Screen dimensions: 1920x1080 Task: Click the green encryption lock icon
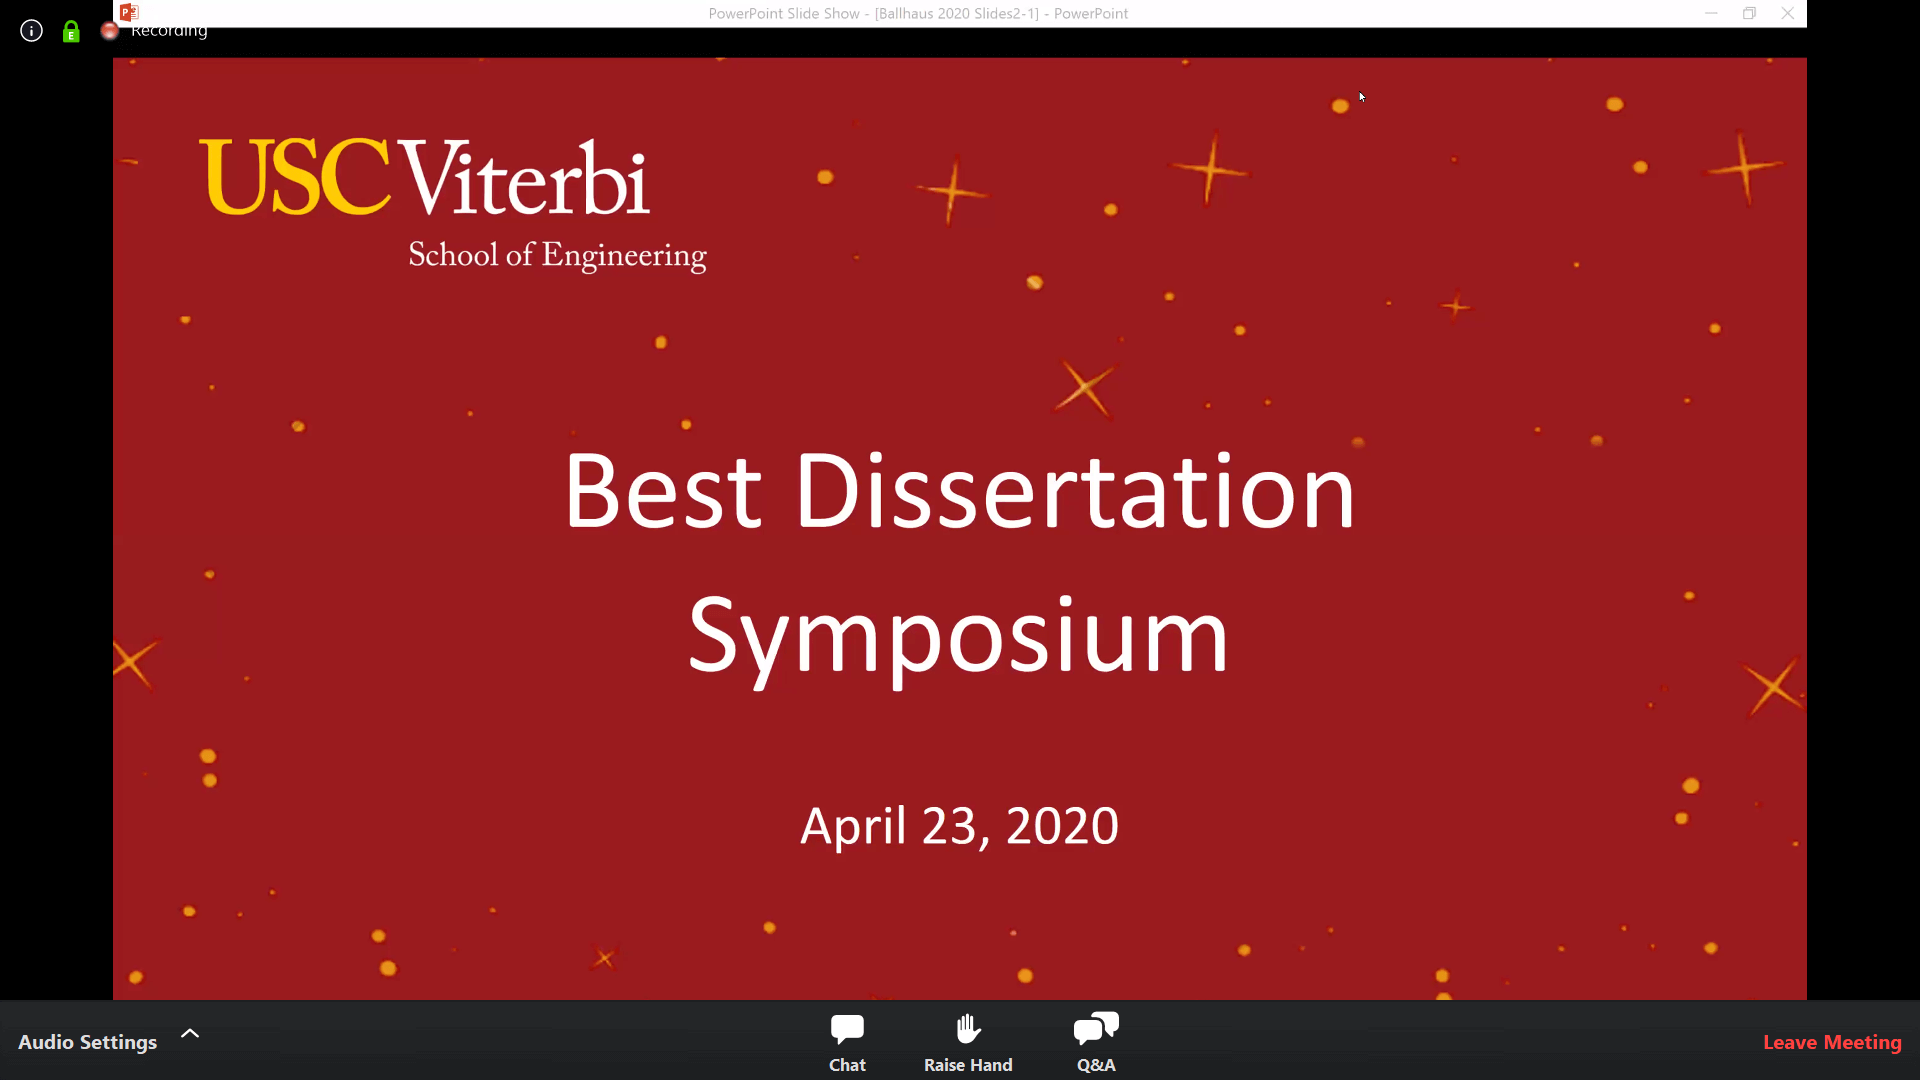(x=71, y=32)
